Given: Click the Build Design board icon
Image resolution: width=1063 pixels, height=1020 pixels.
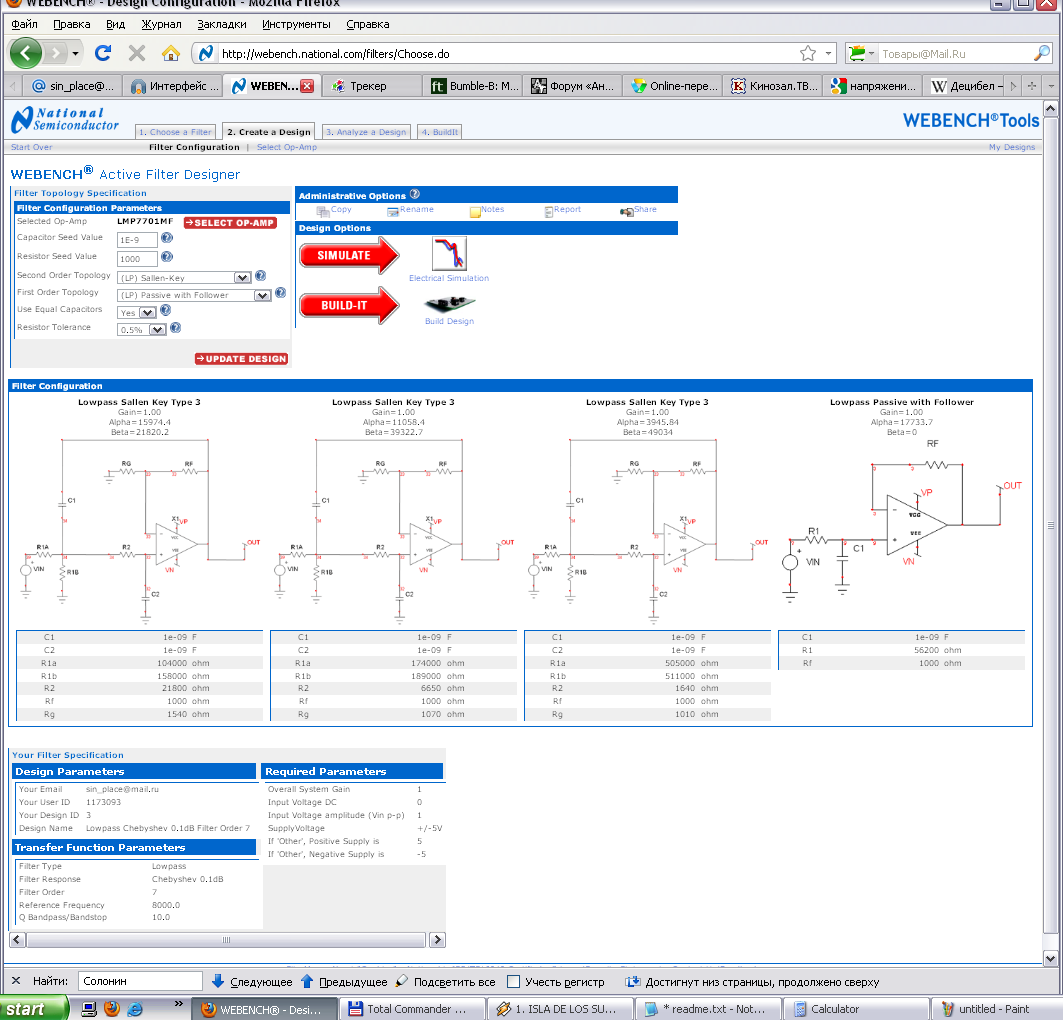Looking at the screenshot, I should [x=449, y=302].
